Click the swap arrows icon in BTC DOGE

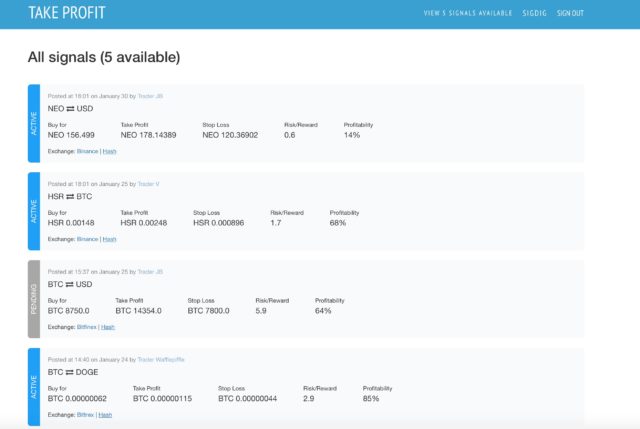(68, 371)
